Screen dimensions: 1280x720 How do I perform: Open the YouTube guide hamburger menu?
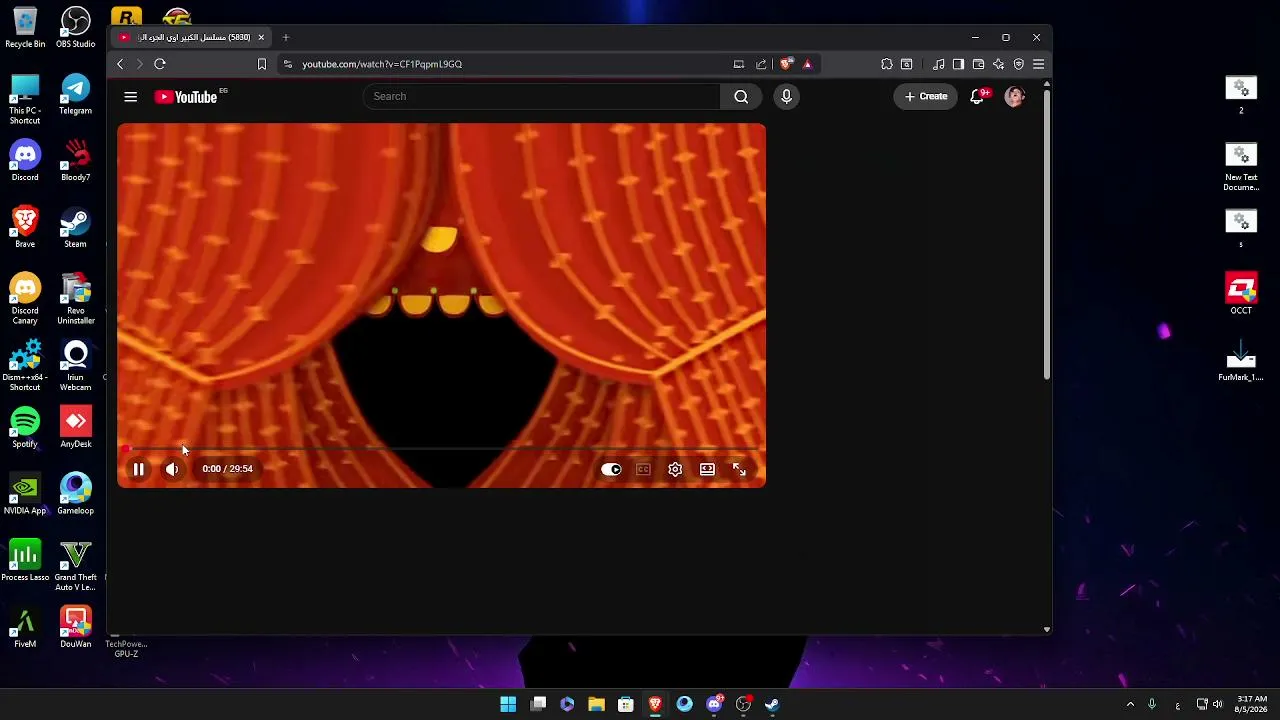[130, 96]
